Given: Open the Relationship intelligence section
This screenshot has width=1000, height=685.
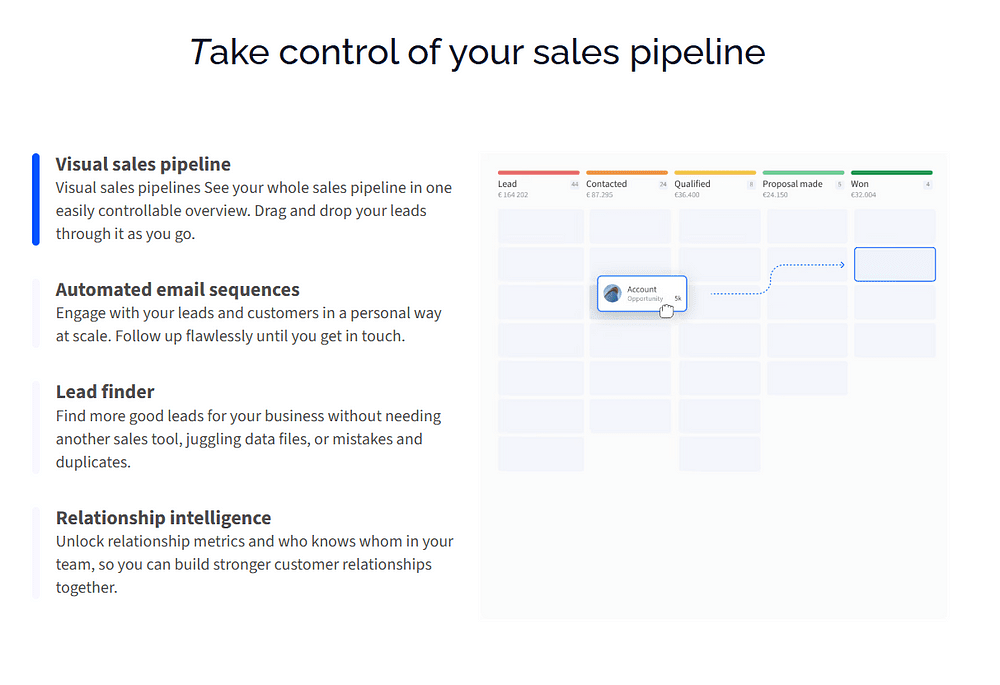Looking at the screenshot, I should pyautogui.click(x=163, y=517).
